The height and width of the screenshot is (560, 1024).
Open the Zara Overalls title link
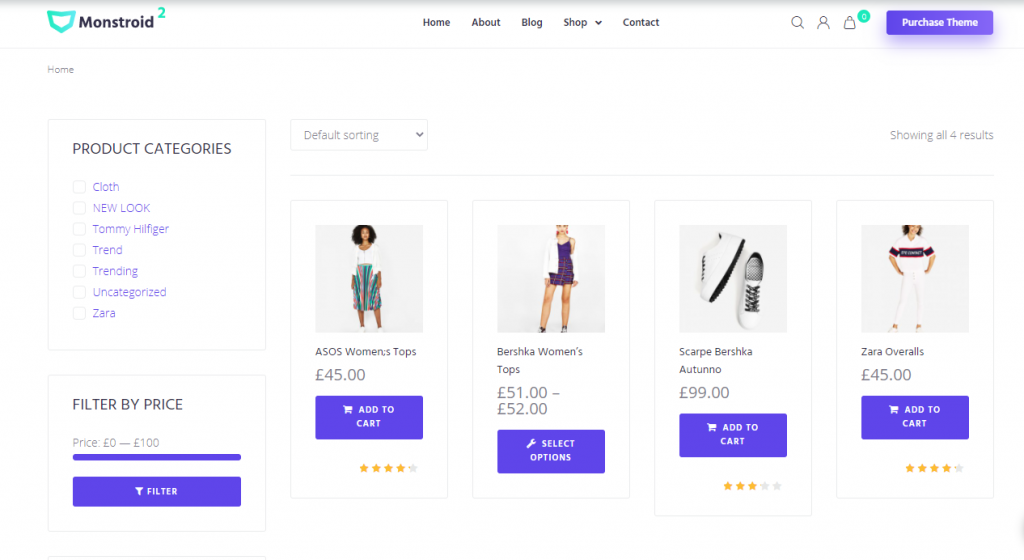tap(892, 351)
